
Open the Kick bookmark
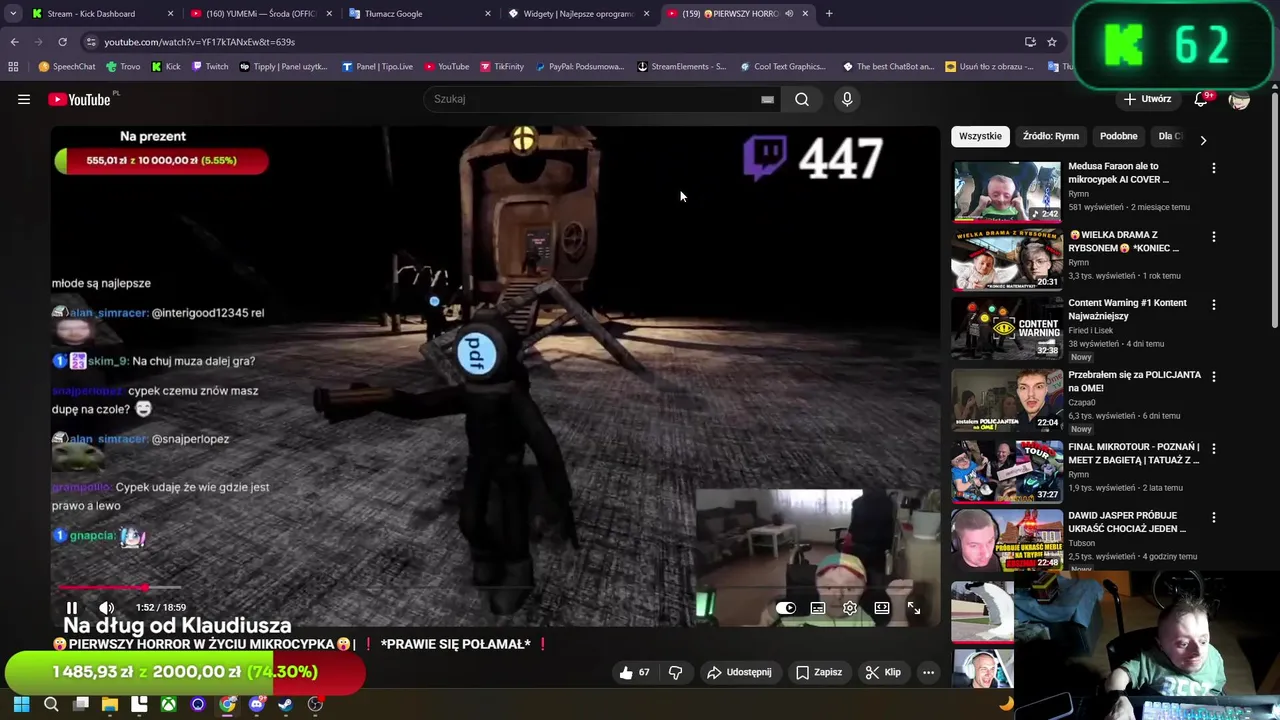(166, 67)
